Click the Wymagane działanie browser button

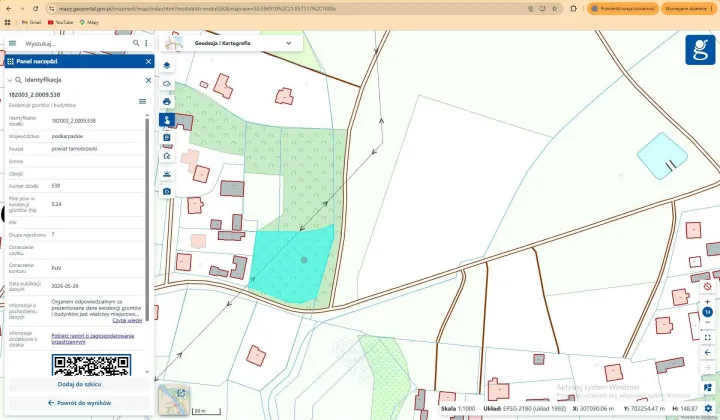[689, 8]
